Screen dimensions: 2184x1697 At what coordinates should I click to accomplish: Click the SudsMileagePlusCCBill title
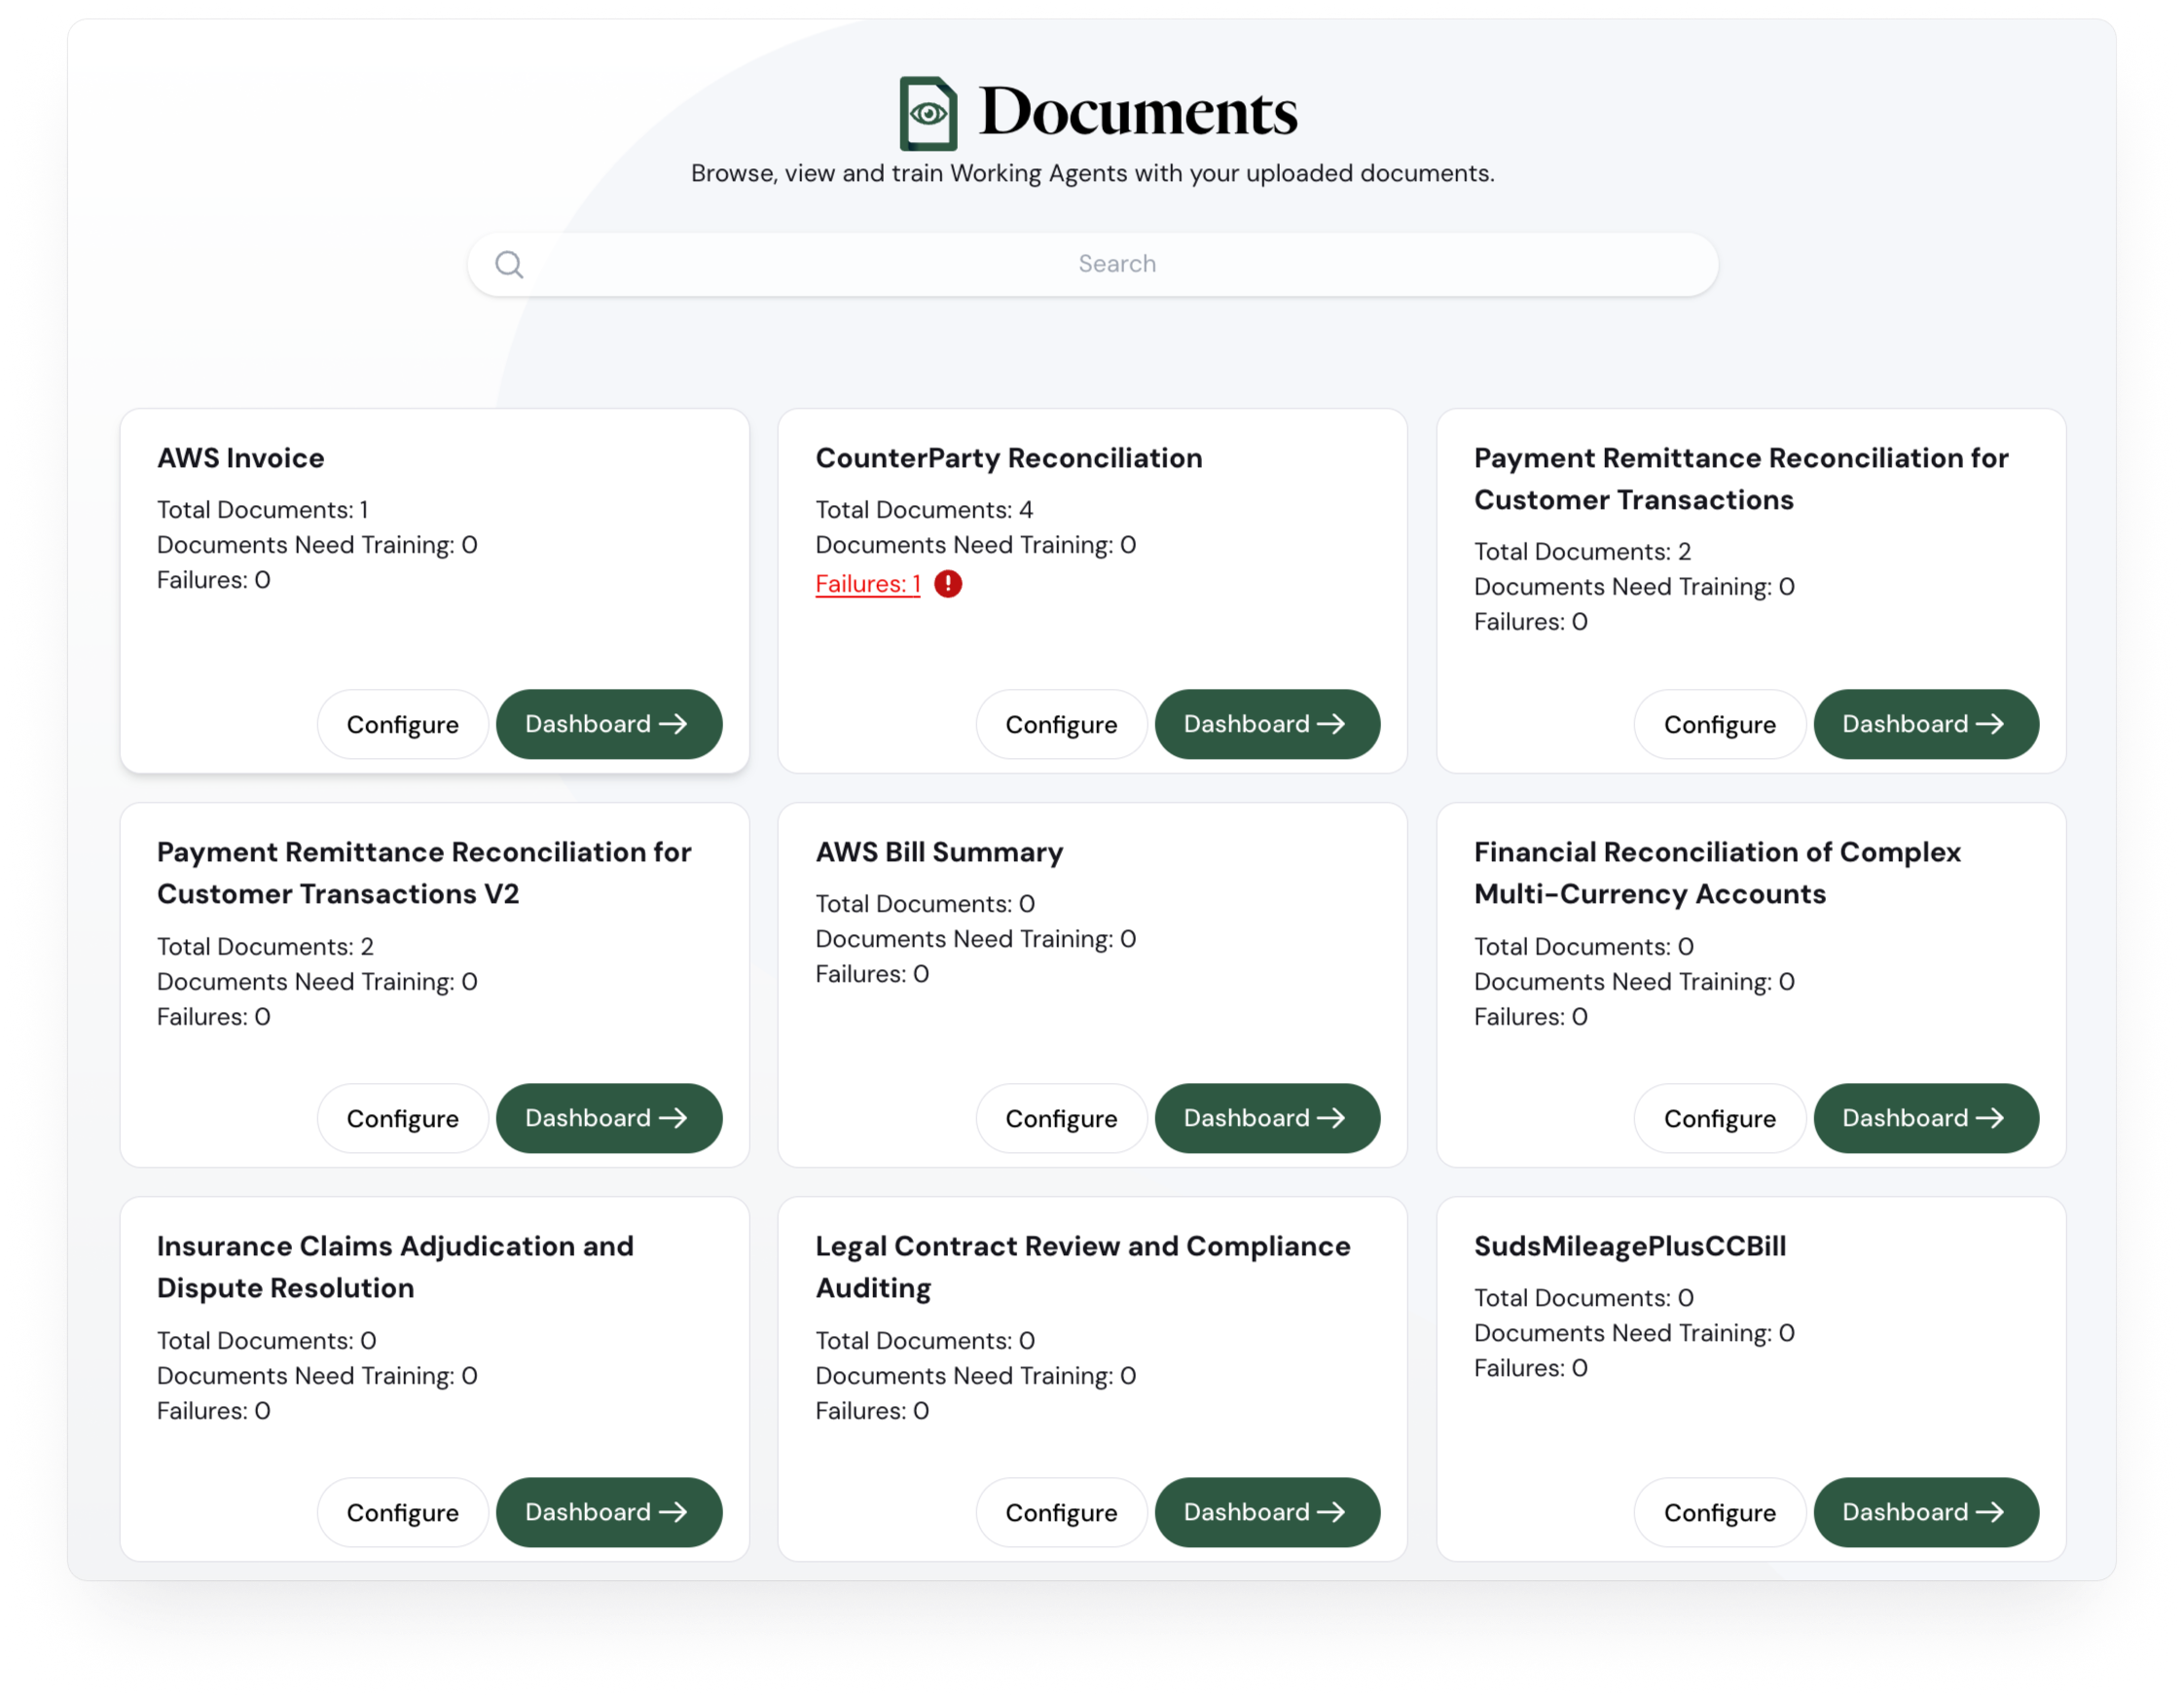(x=1630, y=1246)
